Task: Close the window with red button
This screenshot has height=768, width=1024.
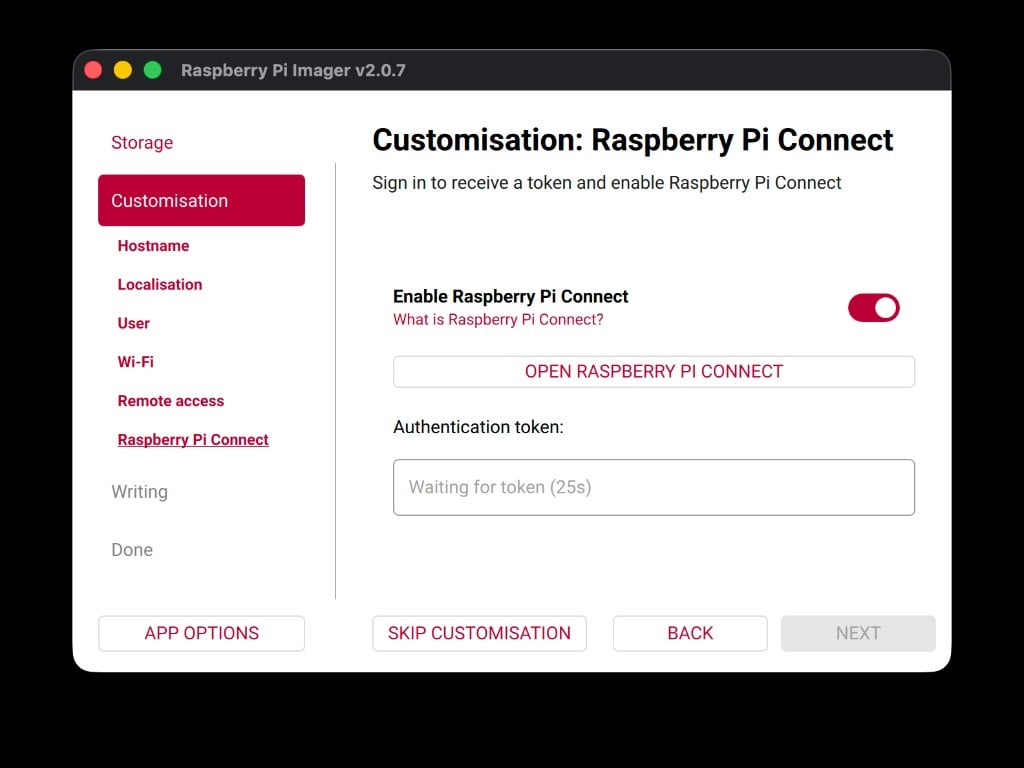Action: (93, 70)
